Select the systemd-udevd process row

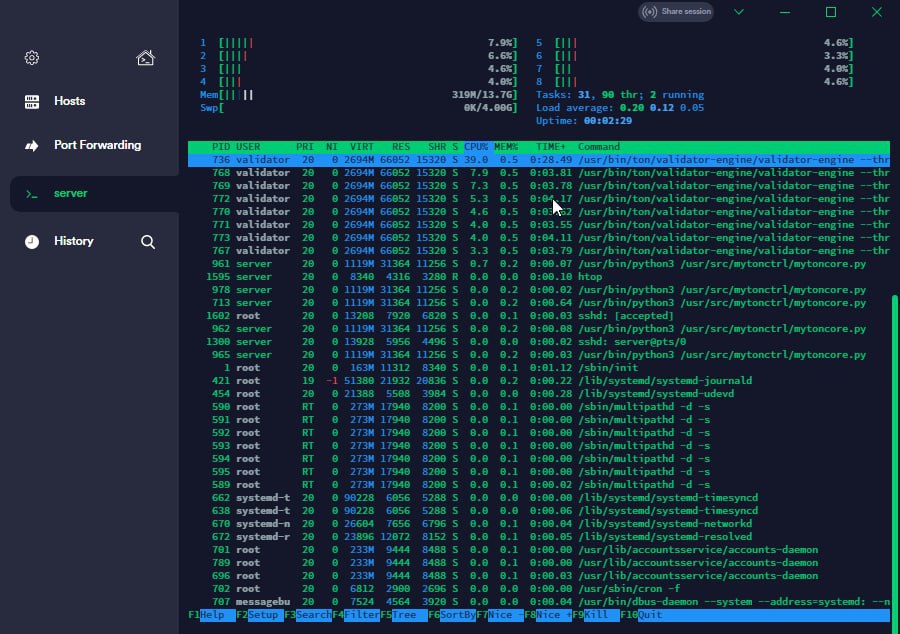coord(539,394)
